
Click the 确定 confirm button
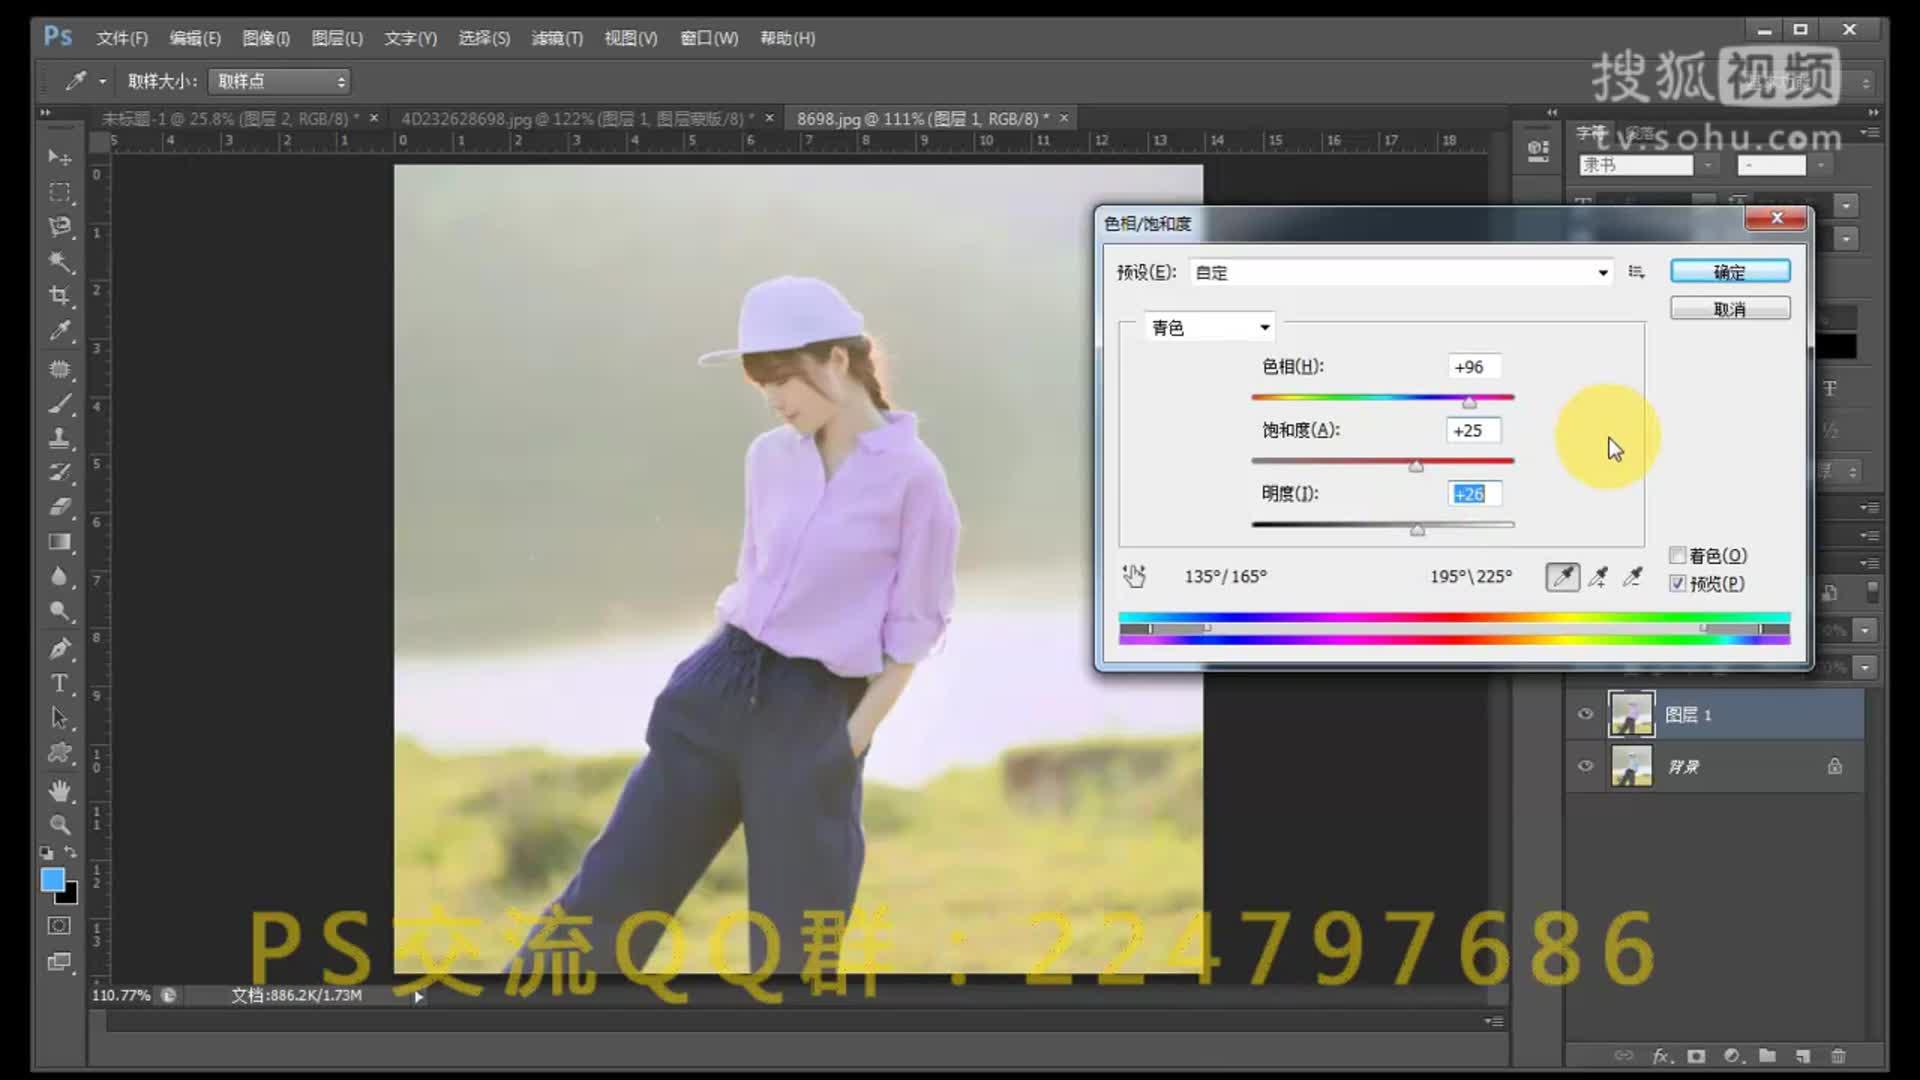1730,271
